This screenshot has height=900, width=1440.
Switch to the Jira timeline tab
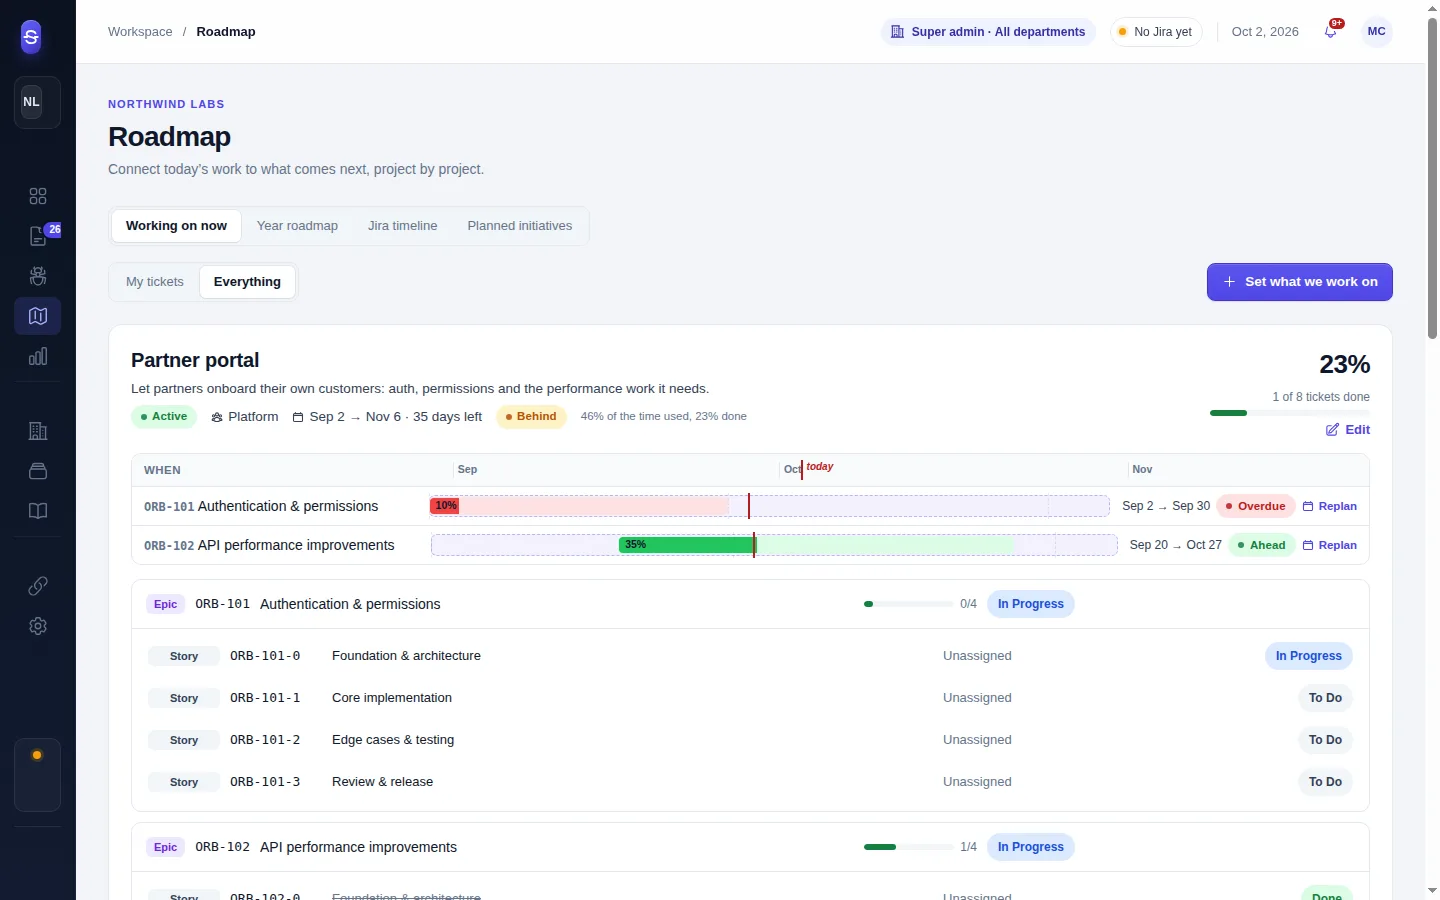[x=402, y=226]
